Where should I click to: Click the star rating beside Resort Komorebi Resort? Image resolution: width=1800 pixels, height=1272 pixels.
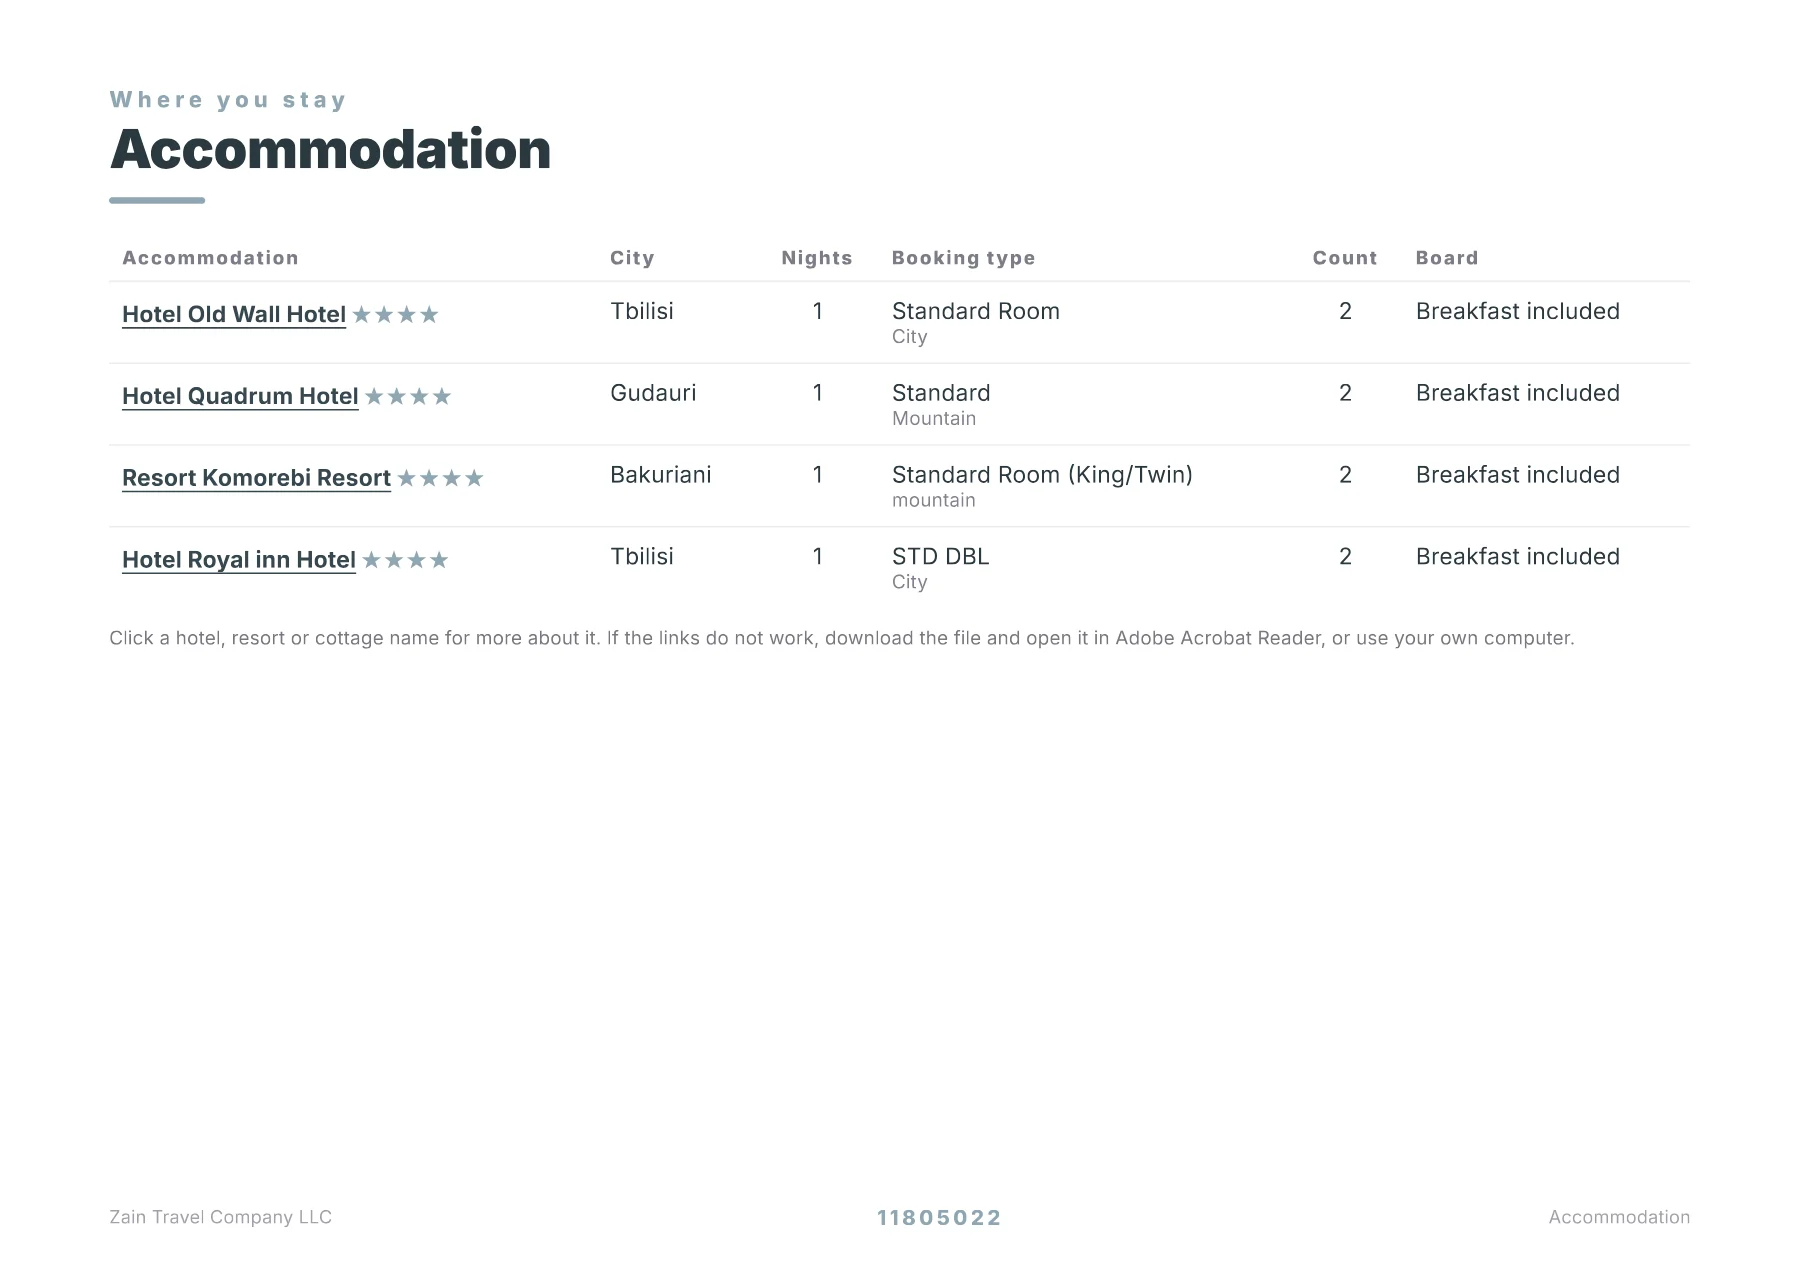[440, 479]
